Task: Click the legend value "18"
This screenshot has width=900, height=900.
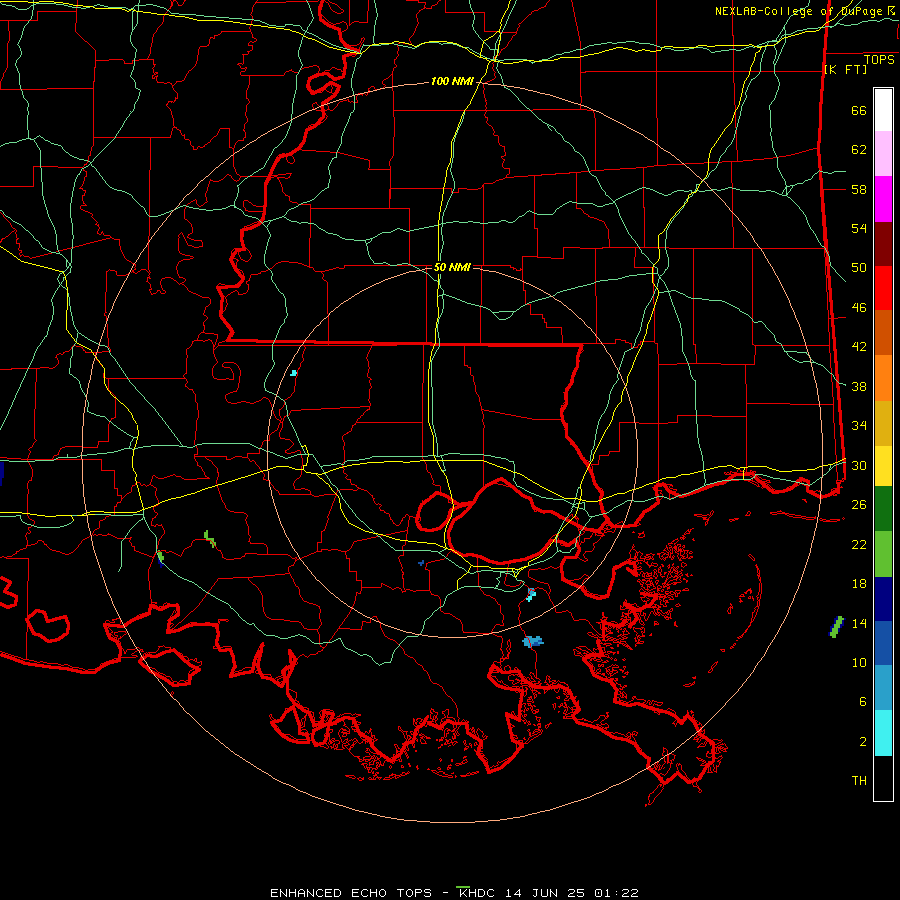Action: (859, 584)
